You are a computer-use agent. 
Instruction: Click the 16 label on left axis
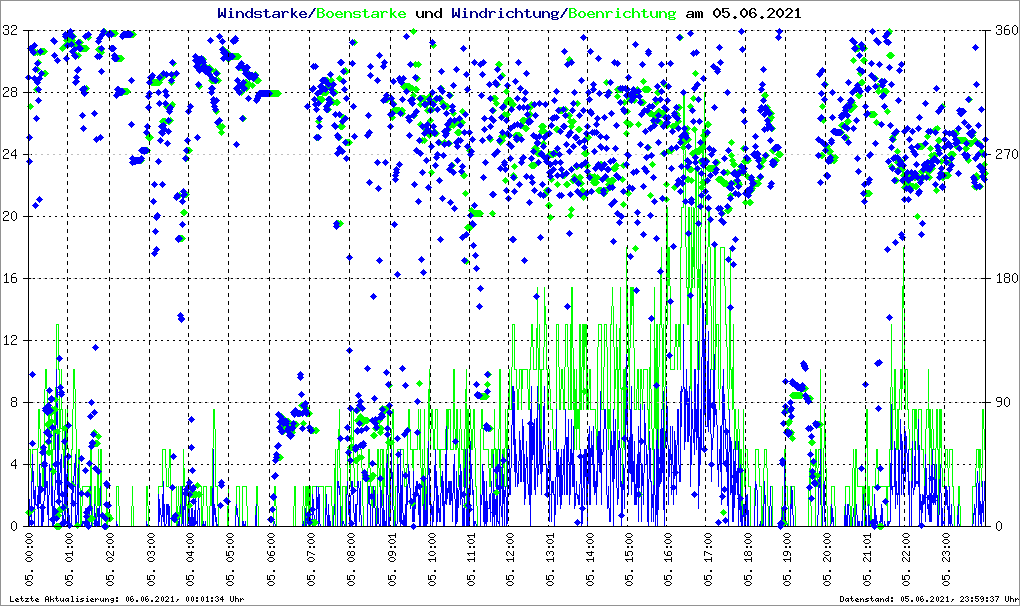10,279
